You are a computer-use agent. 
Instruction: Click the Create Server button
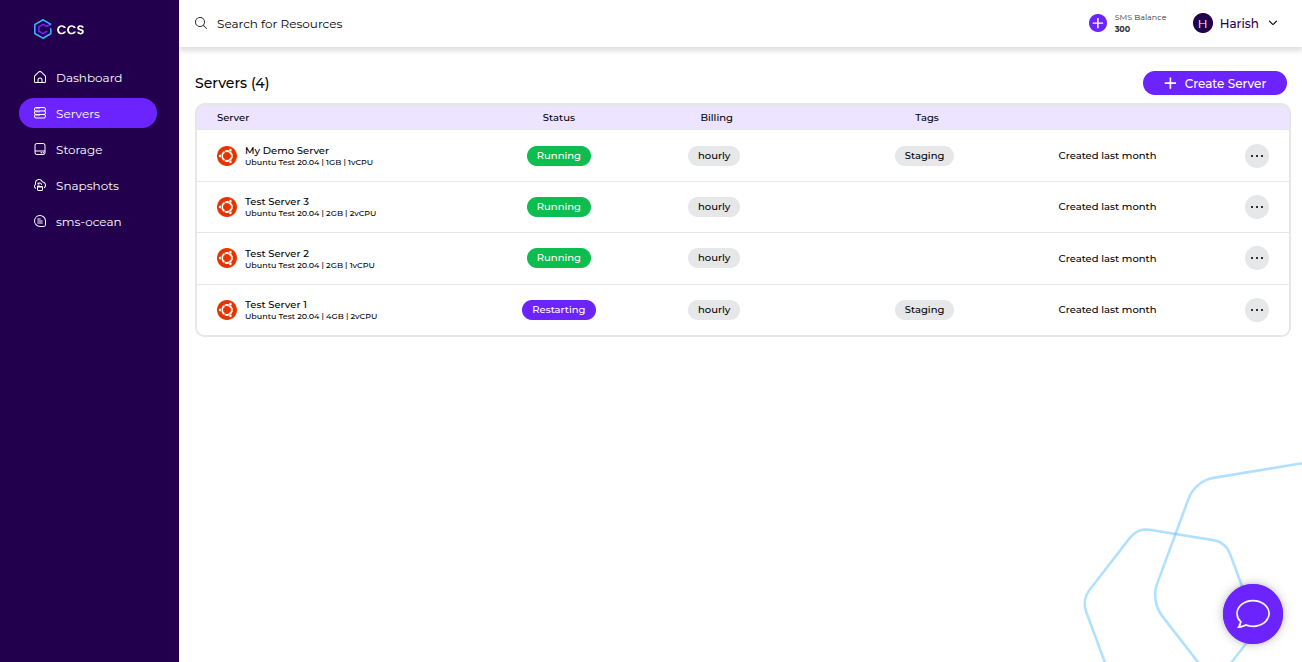point(1214,83)
